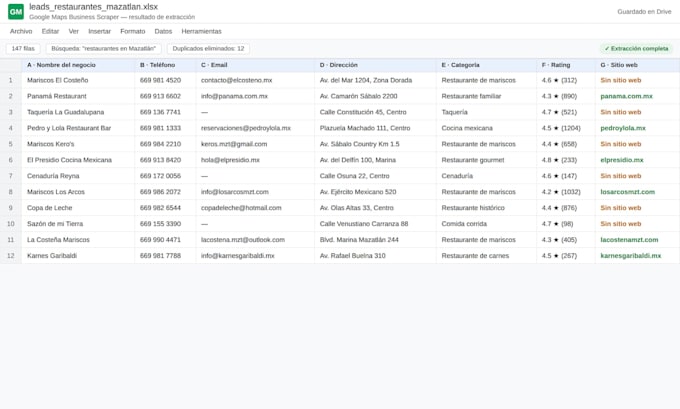Open the pedroylola.mx website link

pyautogui.click(x=623, y=128)
